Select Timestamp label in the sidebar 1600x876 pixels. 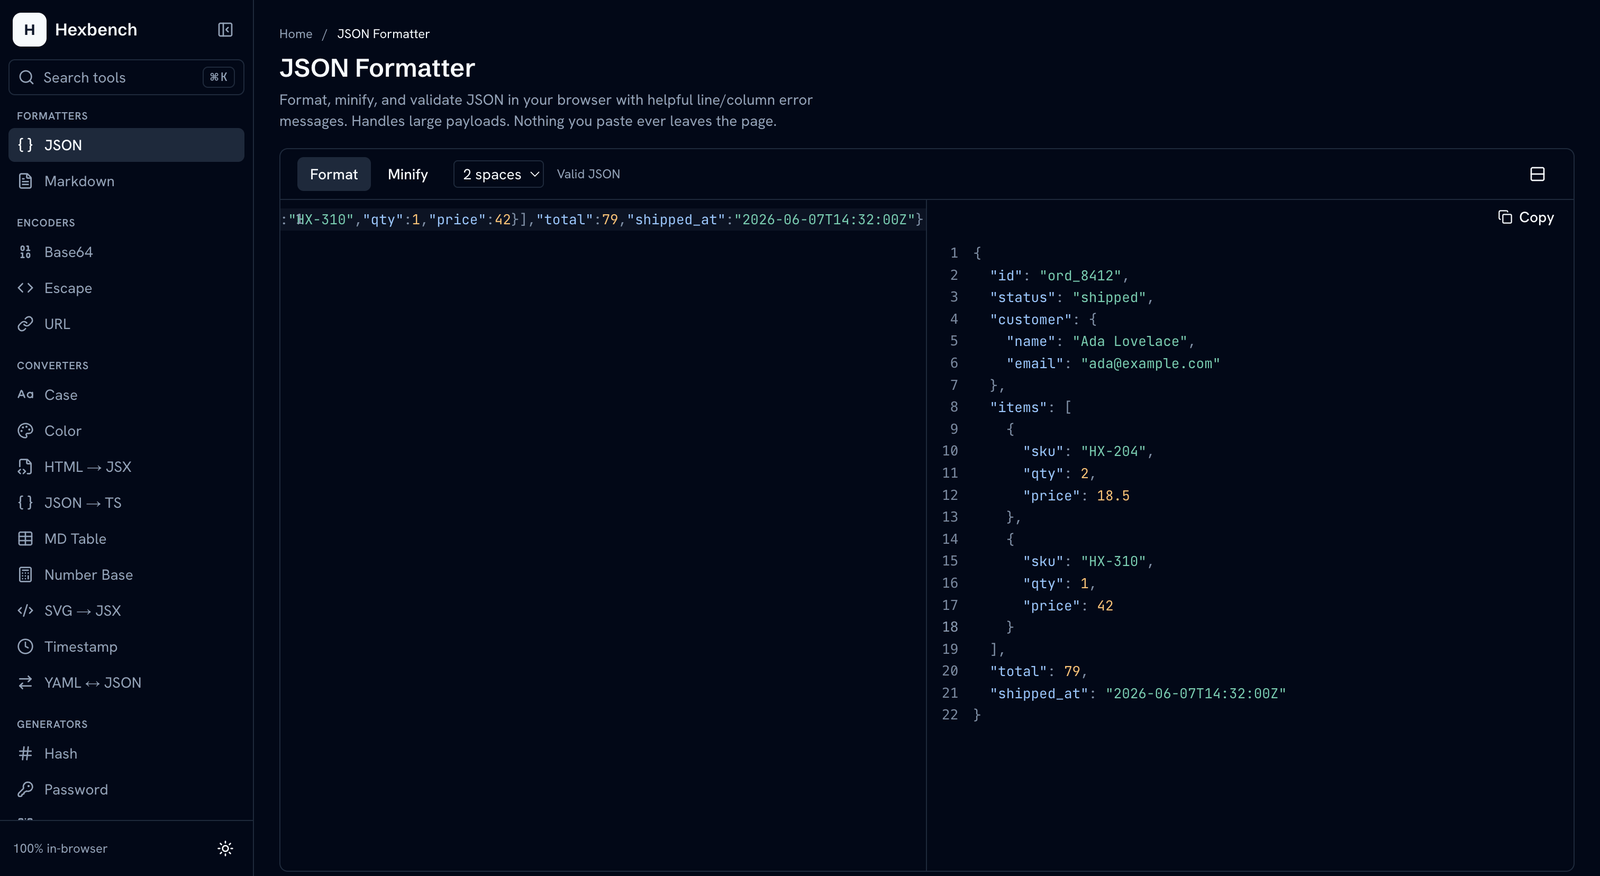coord(81,647)
